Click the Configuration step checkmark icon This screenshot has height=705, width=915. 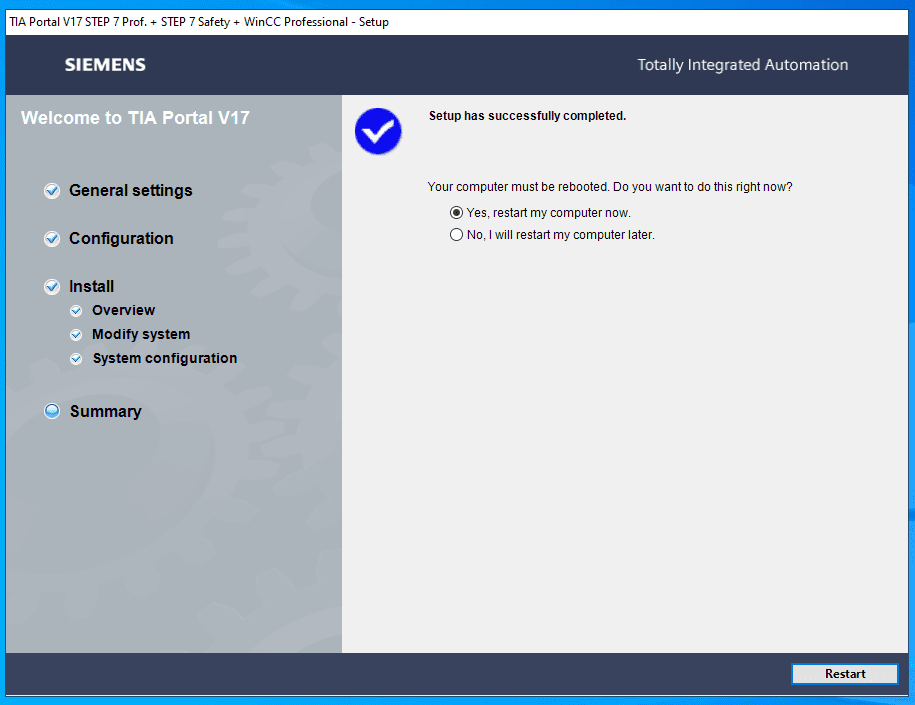coord(52,239)
